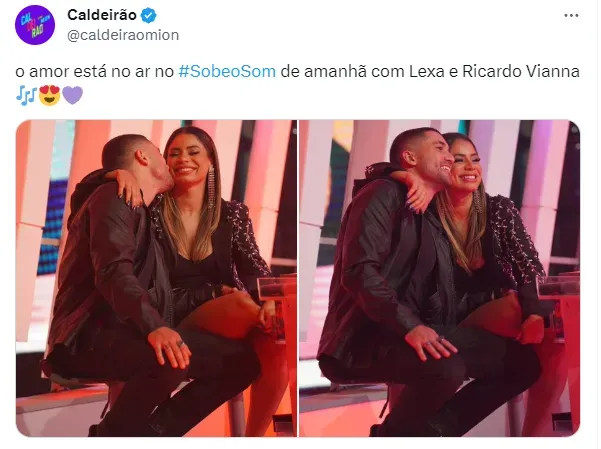Click the woman's long earring in left photo
Image resolution: width=601 pixels, height=449 pixels.
tap(211, 186)
